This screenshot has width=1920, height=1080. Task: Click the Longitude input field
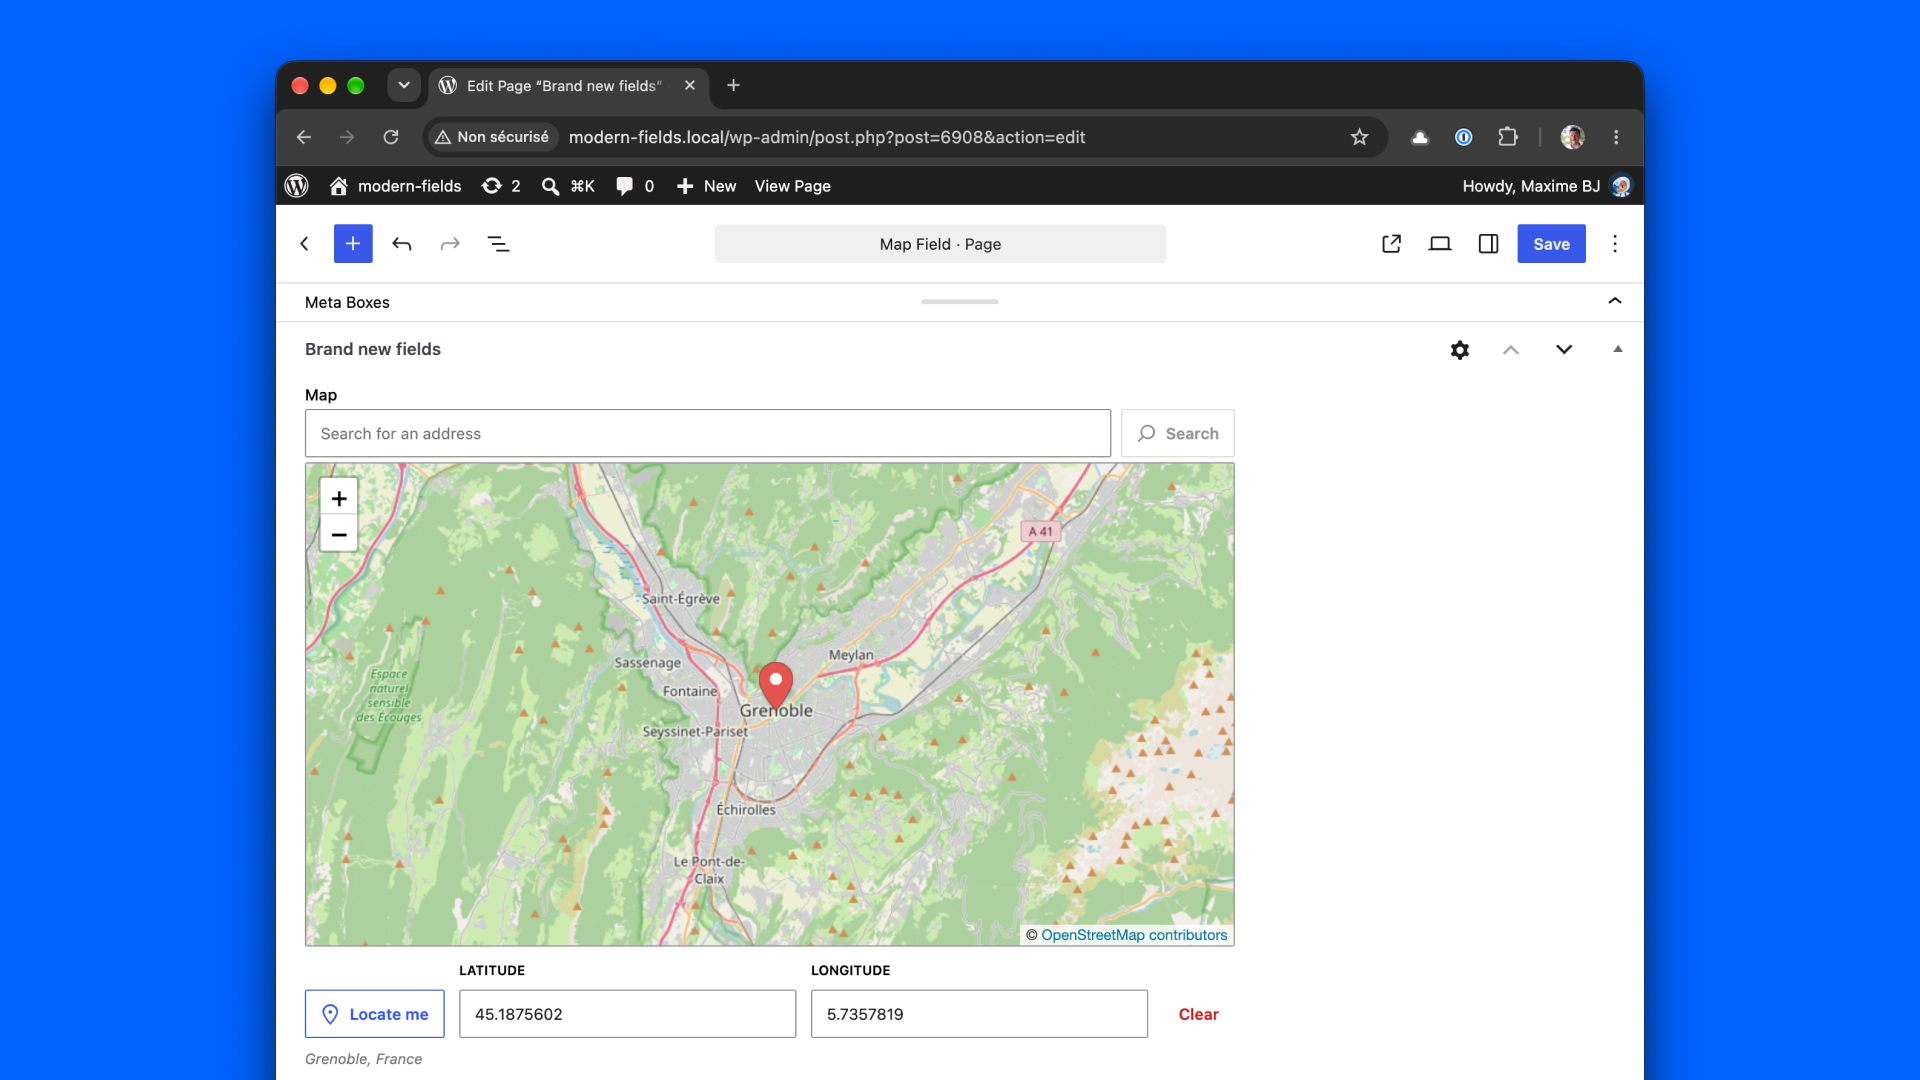pos(979,1014)
